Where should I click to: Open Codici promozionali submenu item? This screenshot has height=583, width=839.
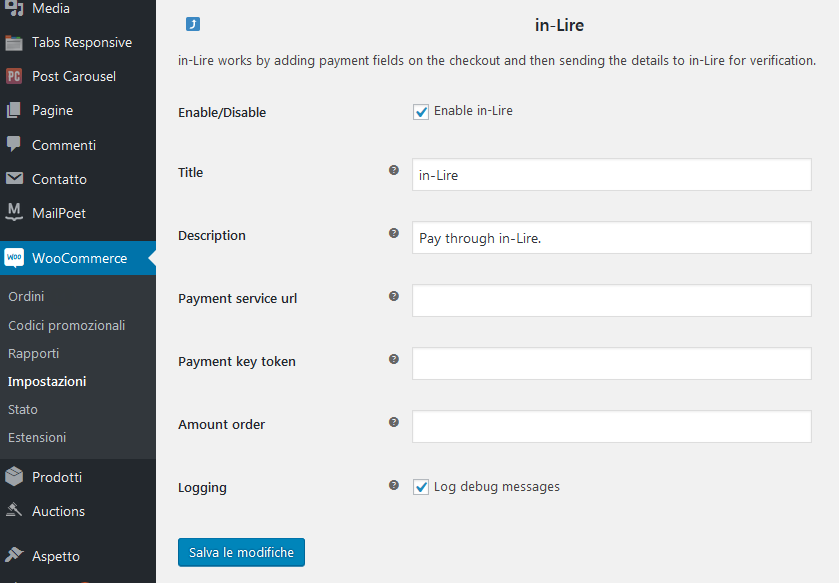tap(66, 325)
